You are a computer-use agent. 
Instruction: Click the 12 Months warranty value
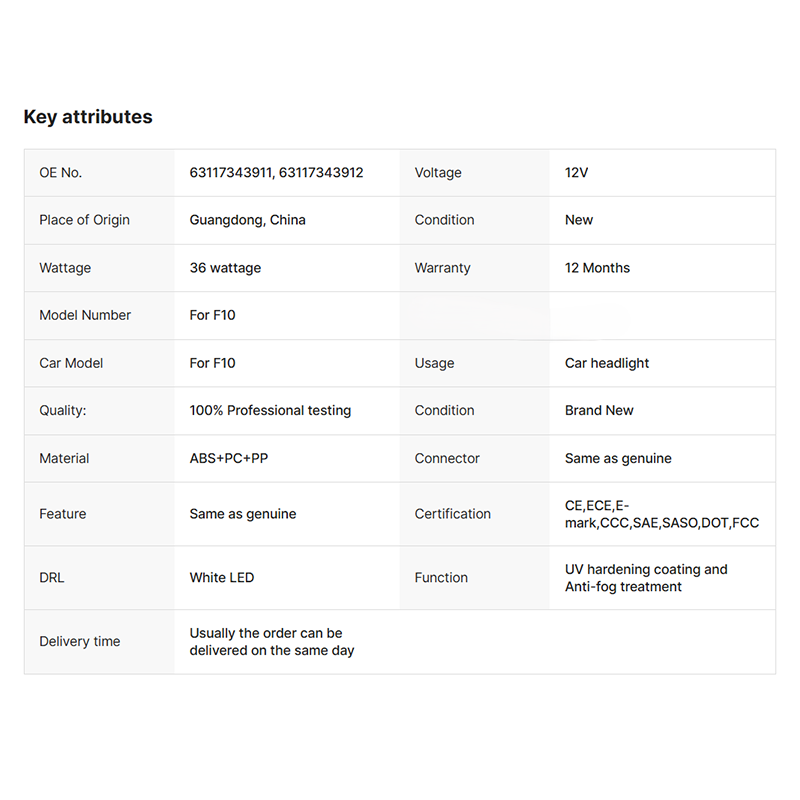pos(597,268)
